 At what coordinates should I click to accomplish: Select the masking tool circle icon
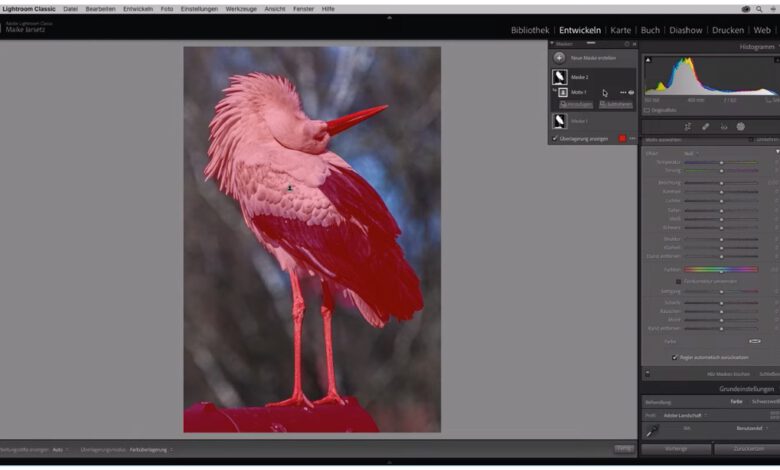tap(741, 127)
